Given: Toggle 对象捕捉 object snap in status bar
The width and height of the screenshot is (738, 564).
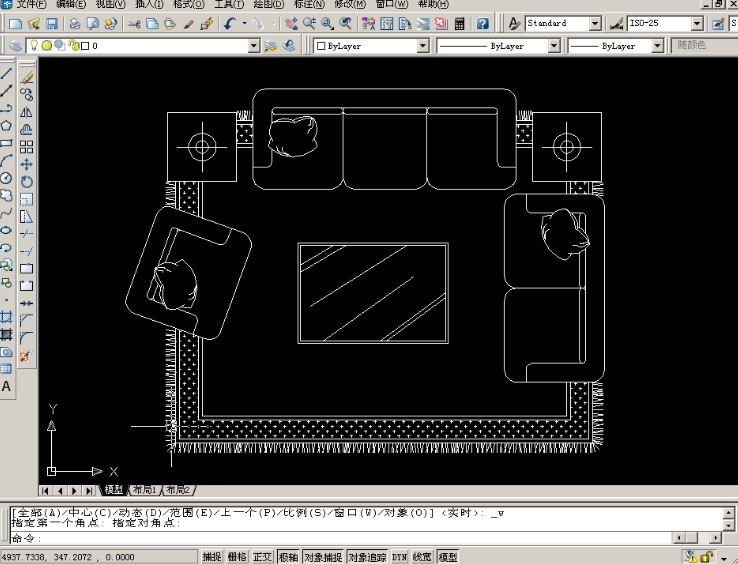Looking at the screenshot, I should [x=323, y=557].
